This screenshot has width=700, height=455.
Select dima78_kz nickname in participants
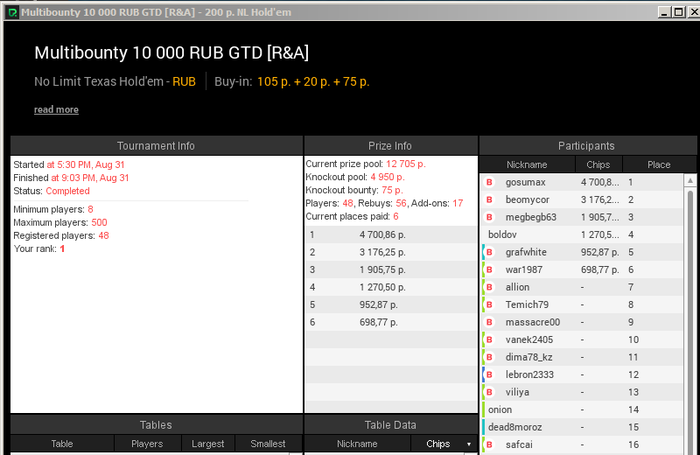(529, 357)
